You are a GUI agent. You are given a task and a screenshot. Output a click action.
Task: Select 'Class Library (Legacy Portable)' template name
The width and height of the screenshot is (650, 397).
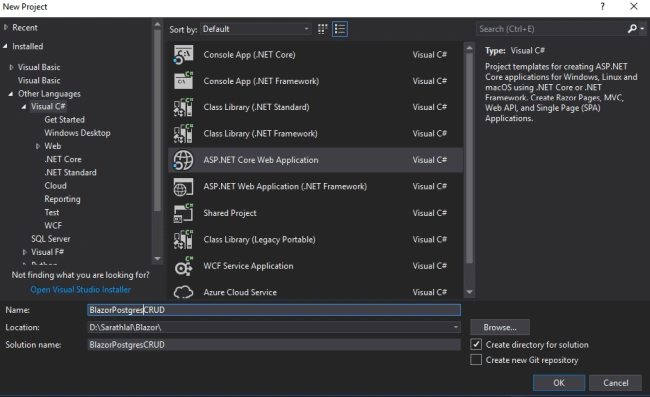point(260,240)
